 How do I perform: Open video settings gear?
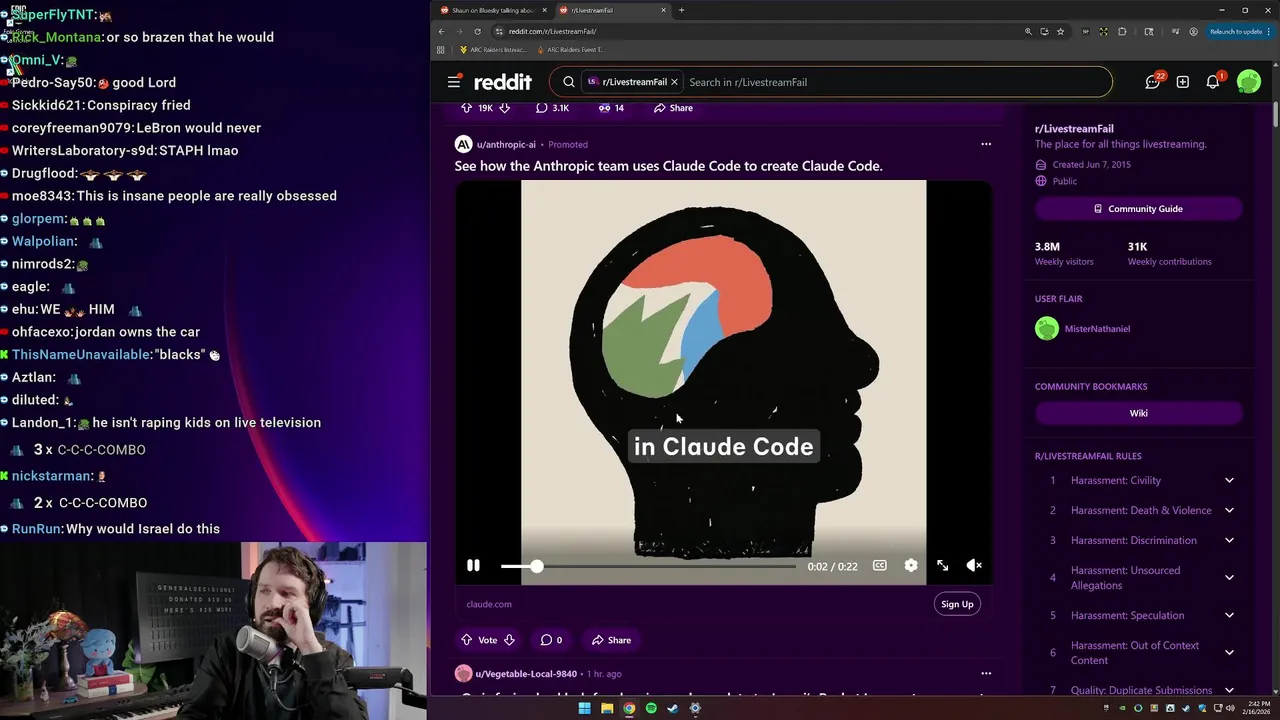tap(911, 566)
